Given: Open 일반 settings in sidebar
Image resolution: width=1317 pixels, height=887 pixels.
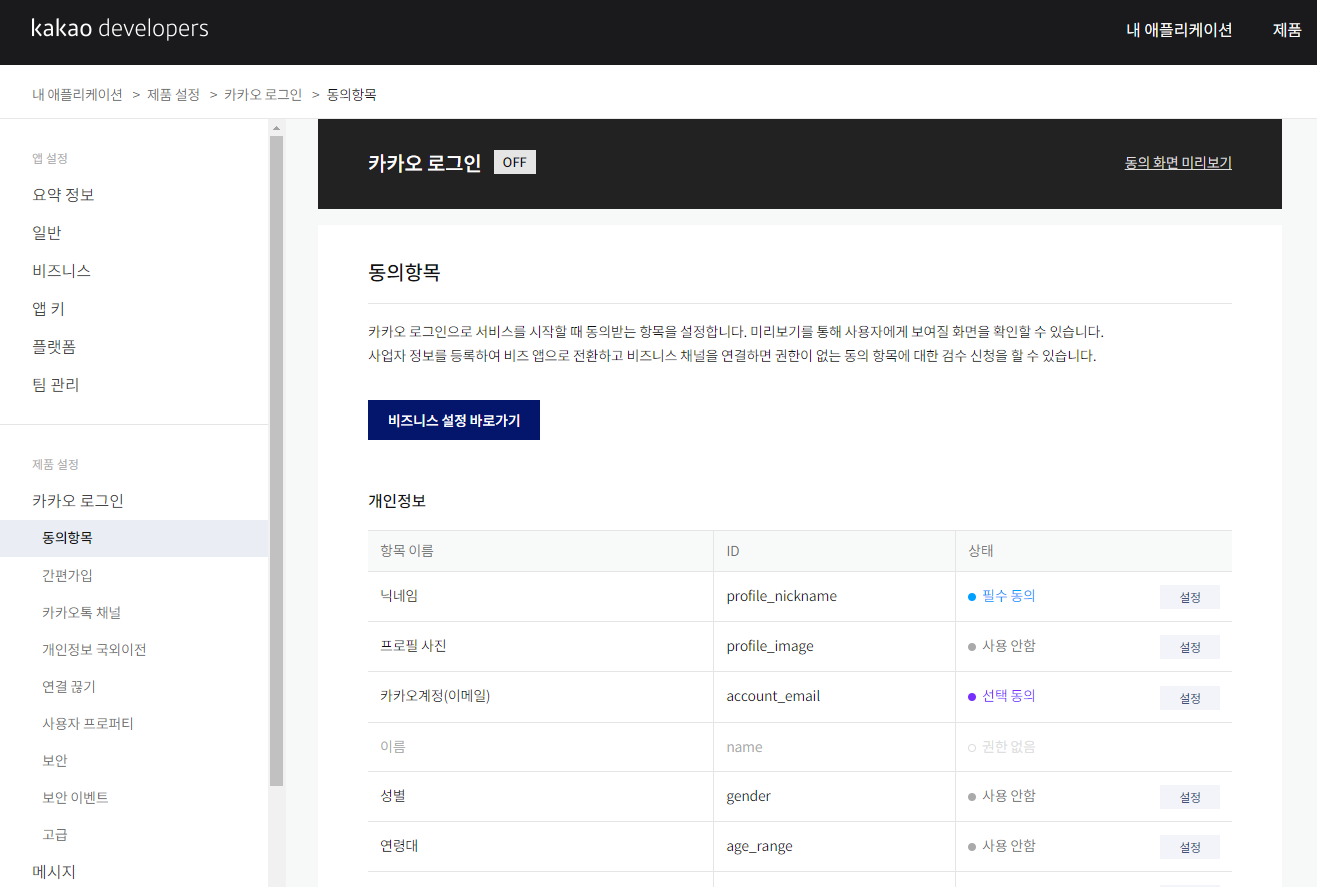Looking at the screenshot, I should [47, 233].
